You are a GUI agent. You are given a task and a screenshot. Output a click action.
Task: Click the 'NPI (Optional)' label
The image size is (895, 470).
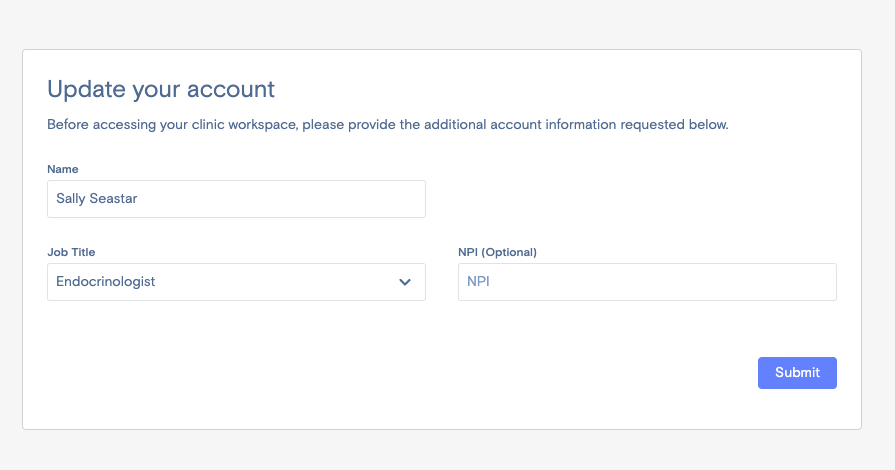coord(497,252)
